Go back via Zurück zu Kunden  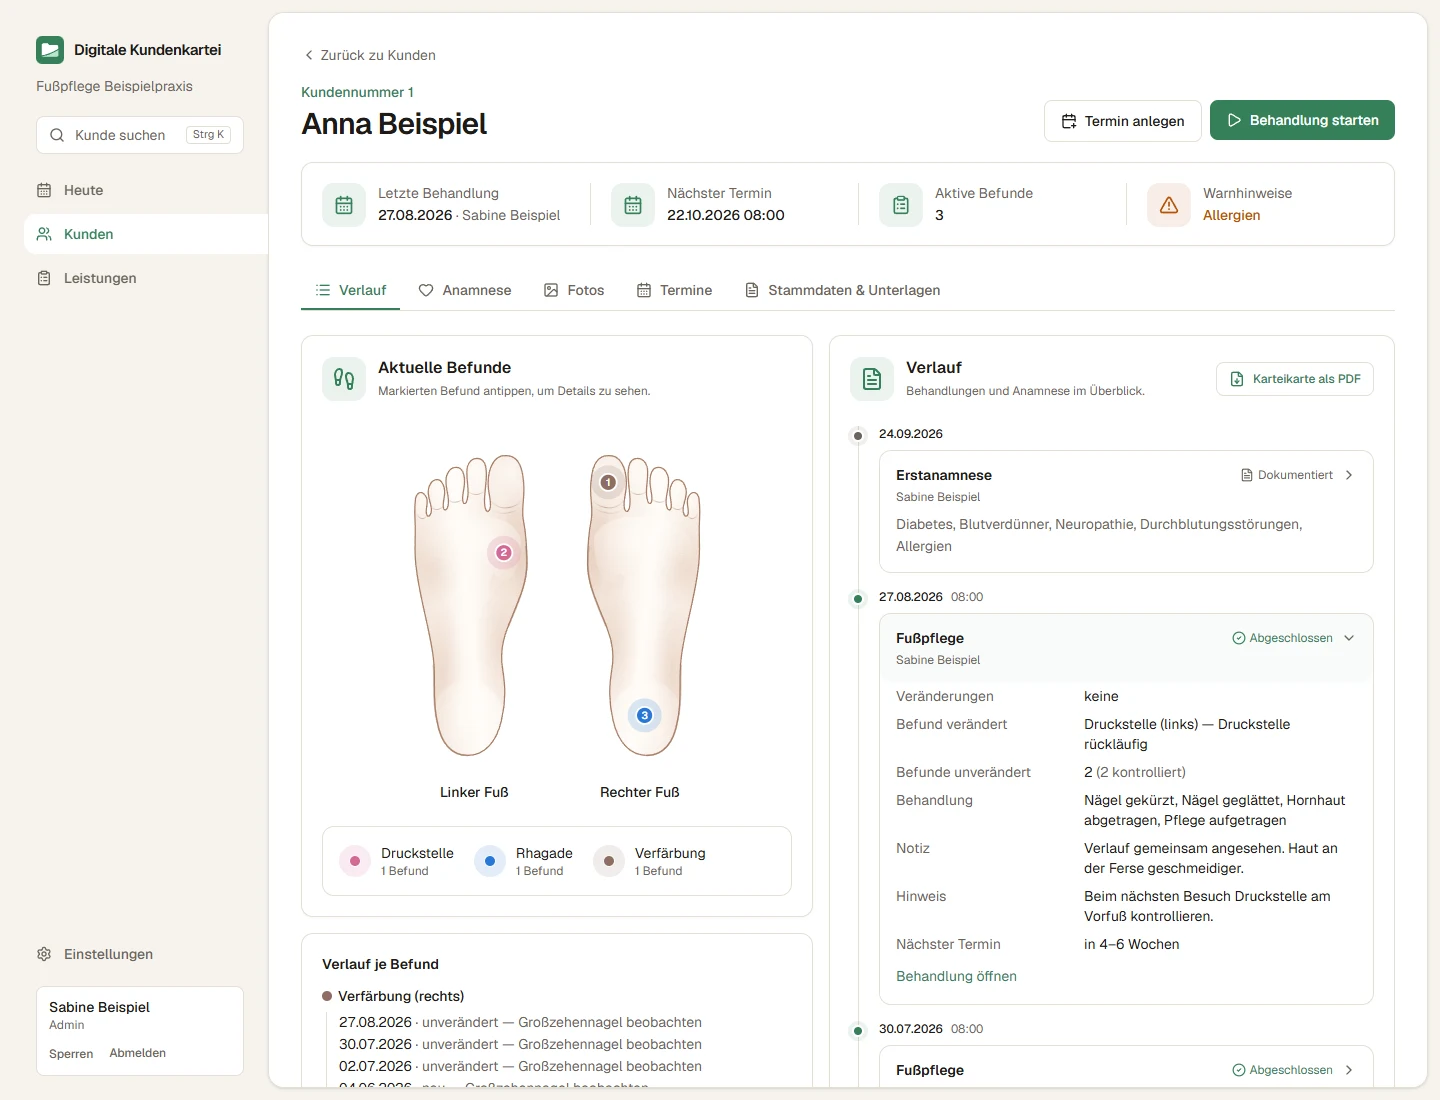369,55
